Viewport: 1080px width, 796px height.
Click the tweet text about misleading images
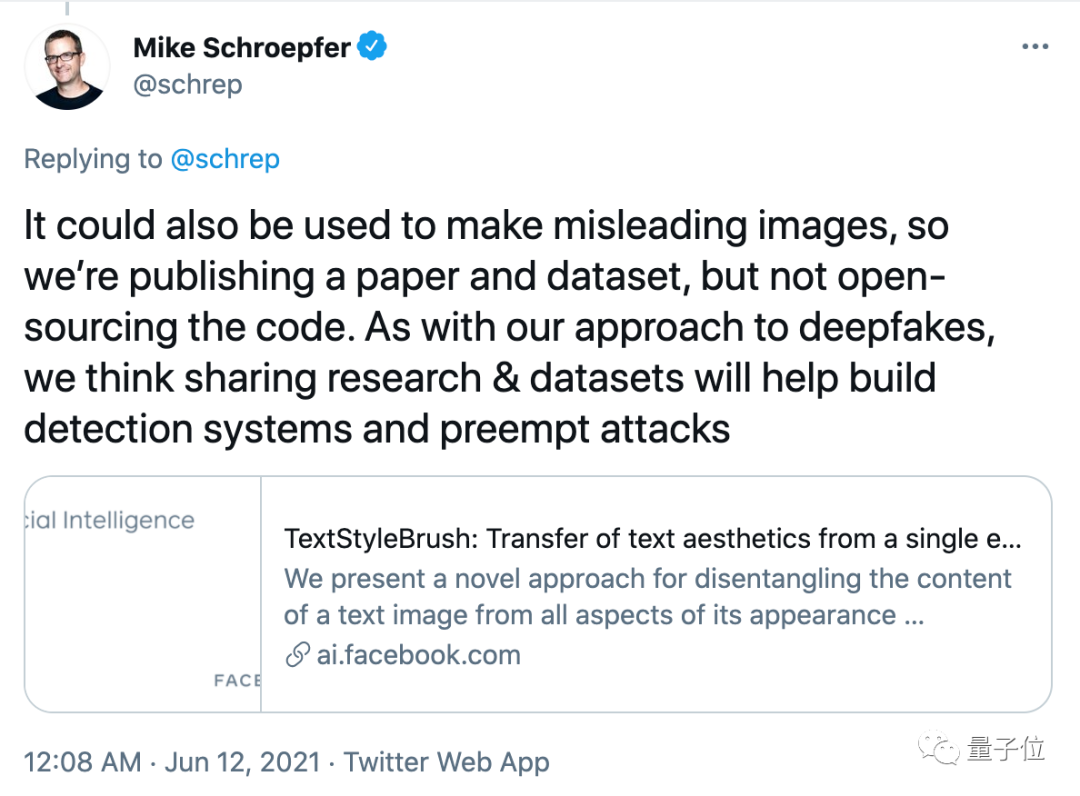pos(508,327)
